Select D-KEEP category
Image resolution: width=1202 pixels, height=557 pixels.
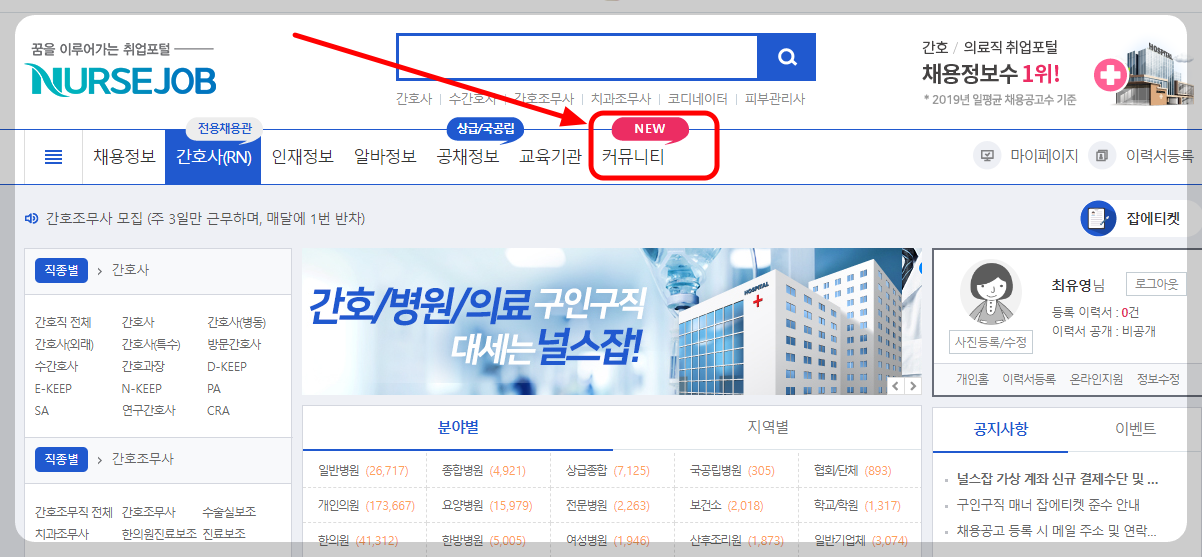(x=227, y=366)
